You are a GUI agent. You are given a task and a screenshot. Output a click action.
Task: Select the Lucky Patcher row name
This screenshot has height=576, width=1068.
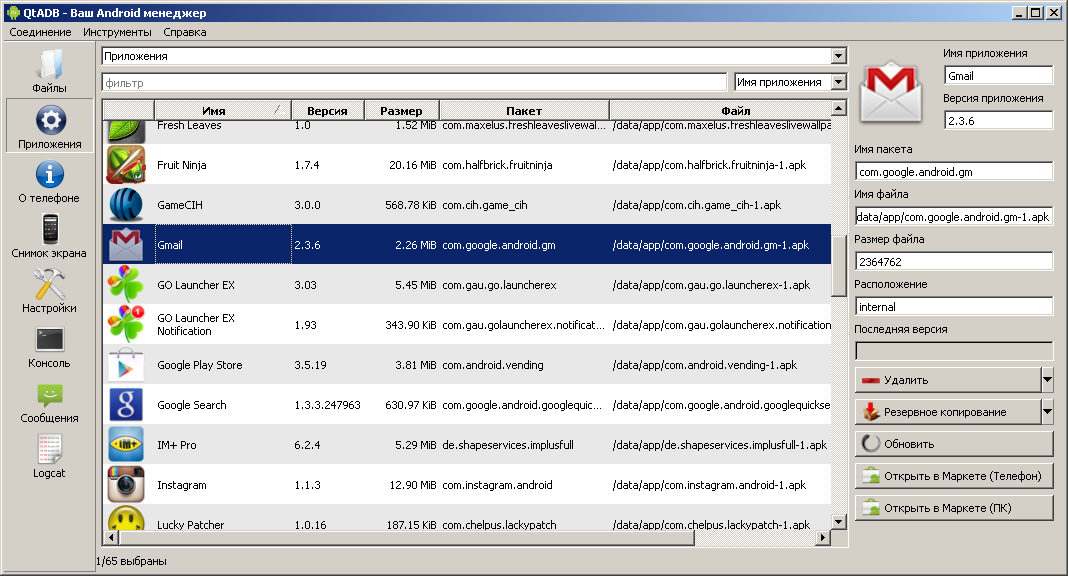tap(191, 525)
